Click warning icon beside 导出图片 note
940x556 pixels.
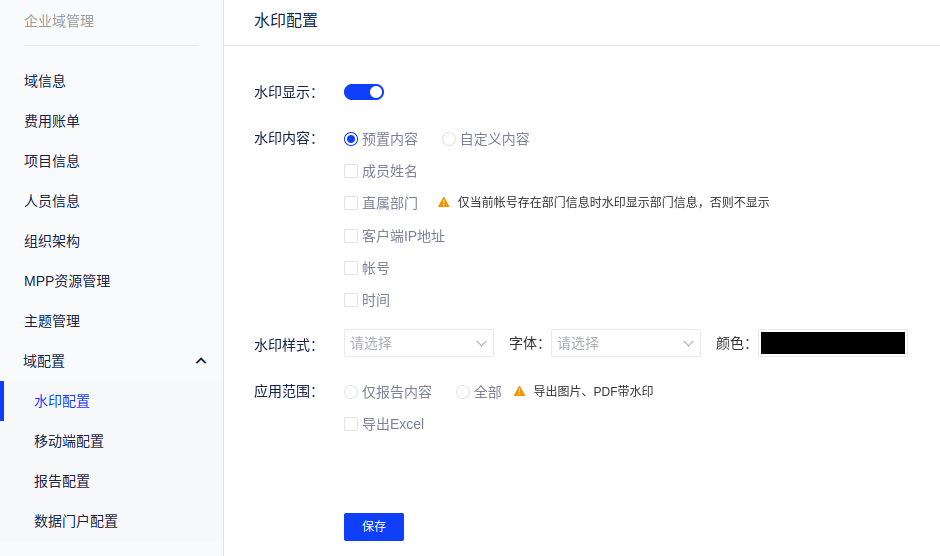point(519,392)
